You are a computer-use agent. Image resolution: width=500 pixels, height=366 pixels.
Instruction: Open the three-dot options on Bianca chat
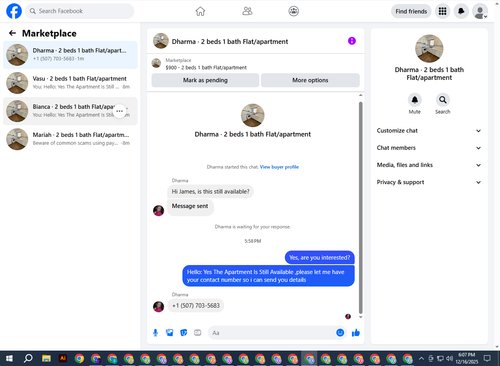coord(120,111)
